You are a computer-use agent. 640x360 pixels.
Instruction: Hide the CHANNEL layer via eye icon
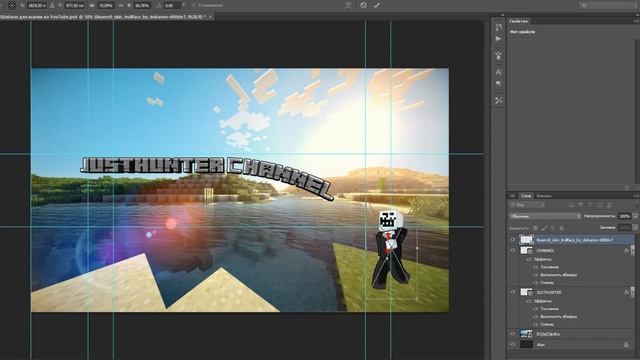point(513,250)
